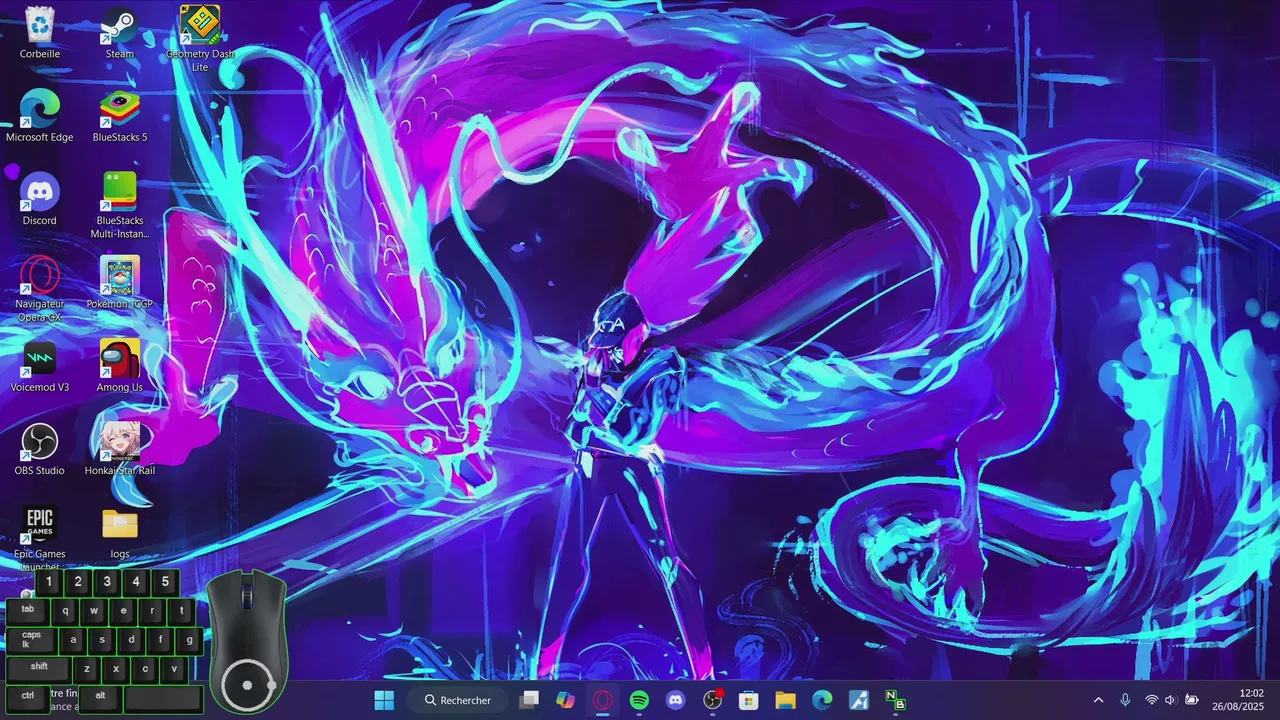Select the Voicemod V3 shortcut

pyautogui.click(x=40, y=366)
